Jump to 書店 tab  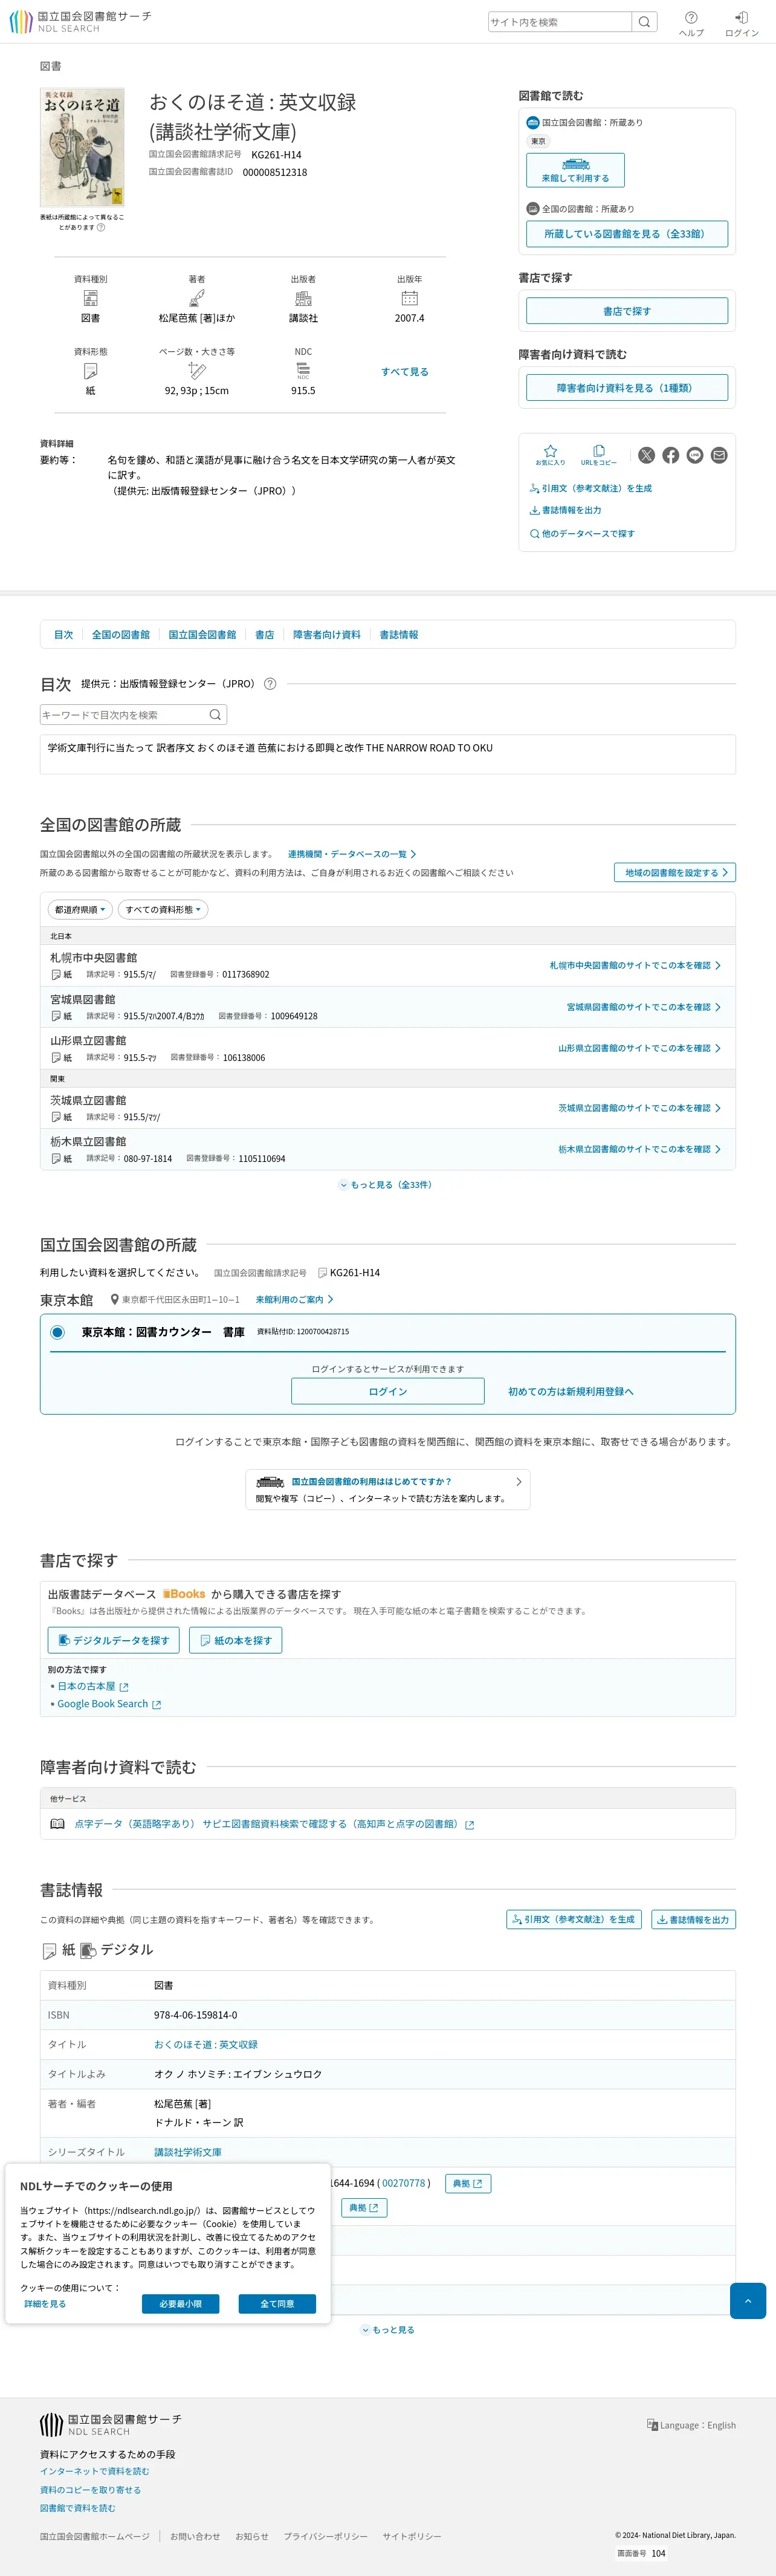point(264,635)
